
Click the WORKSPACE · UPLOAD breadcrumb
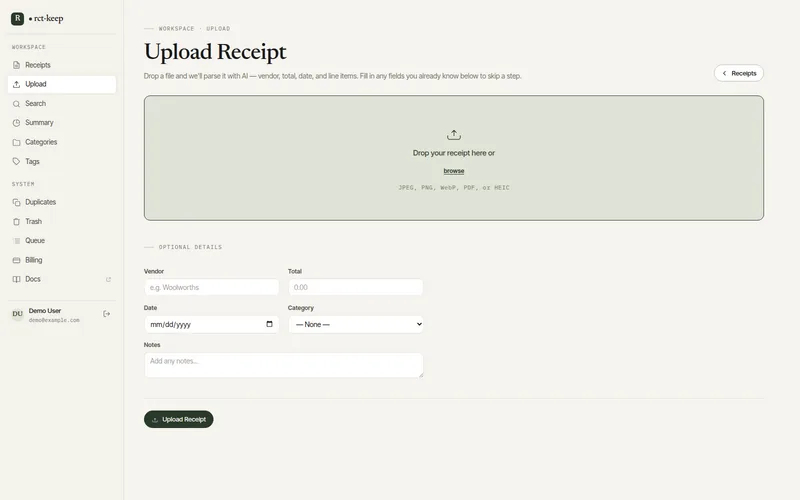tap(194, 29)
